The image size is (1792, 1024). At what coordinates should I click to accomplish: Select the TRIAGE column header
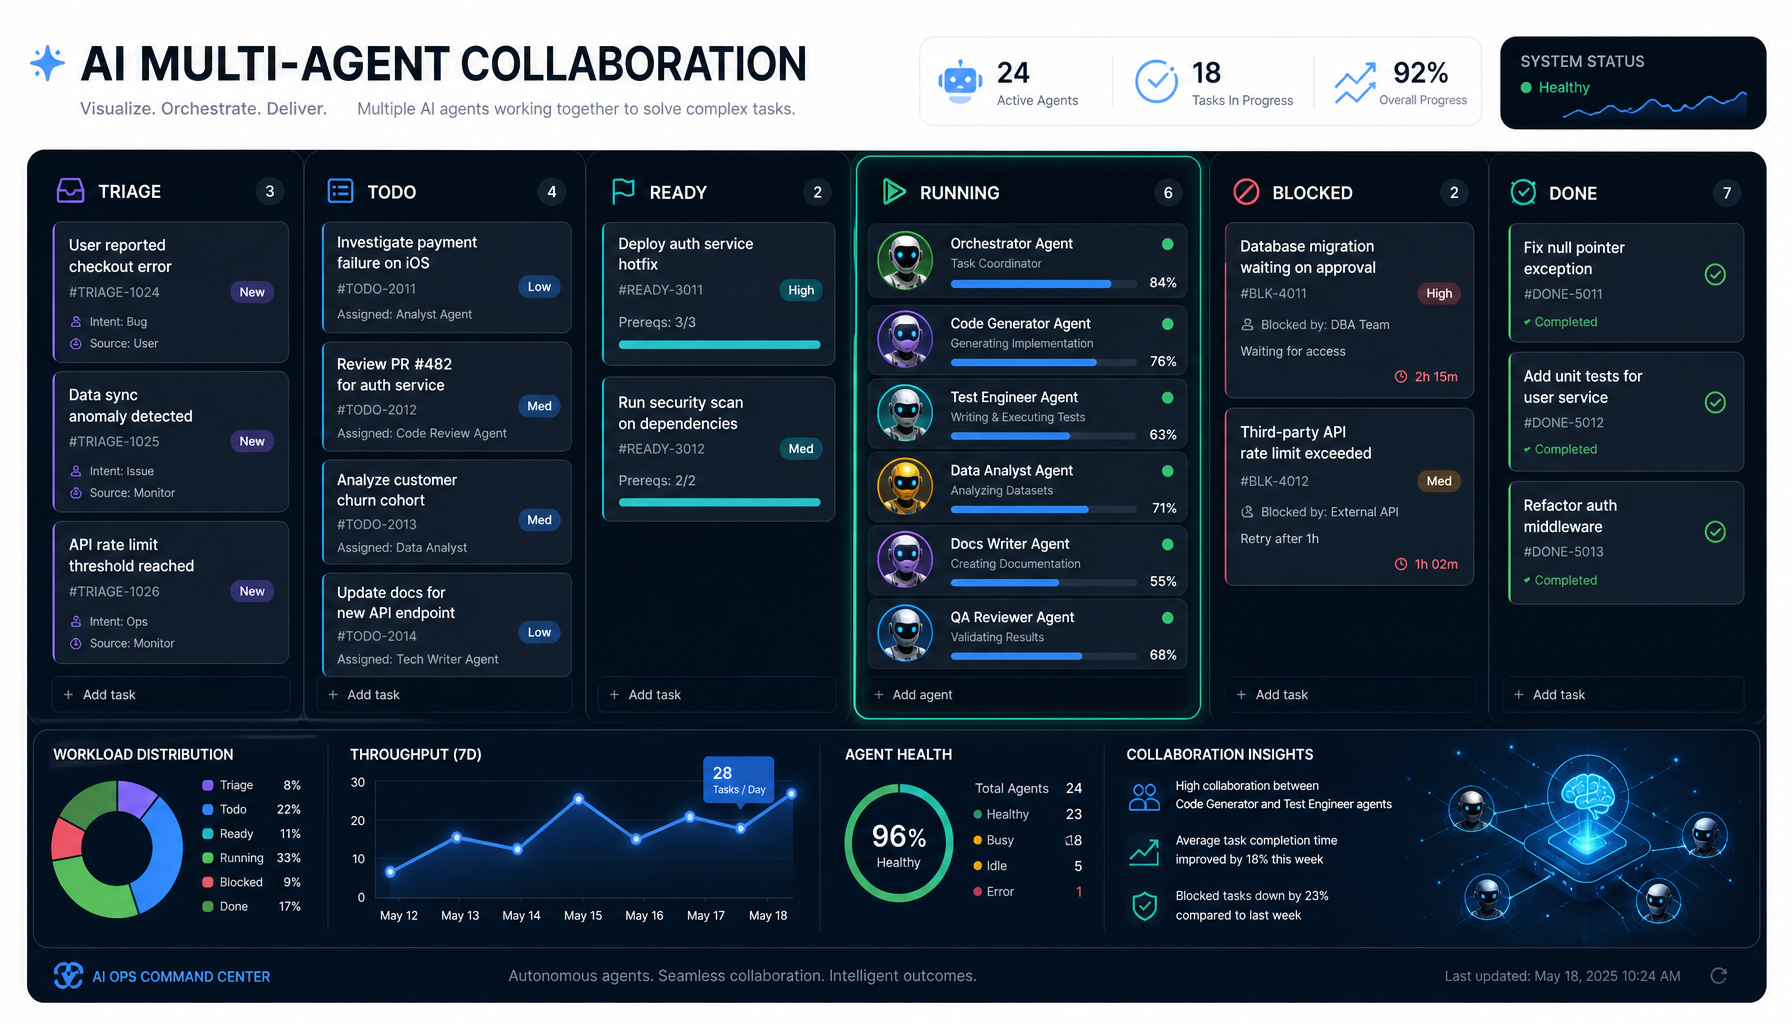coord(129,191)
